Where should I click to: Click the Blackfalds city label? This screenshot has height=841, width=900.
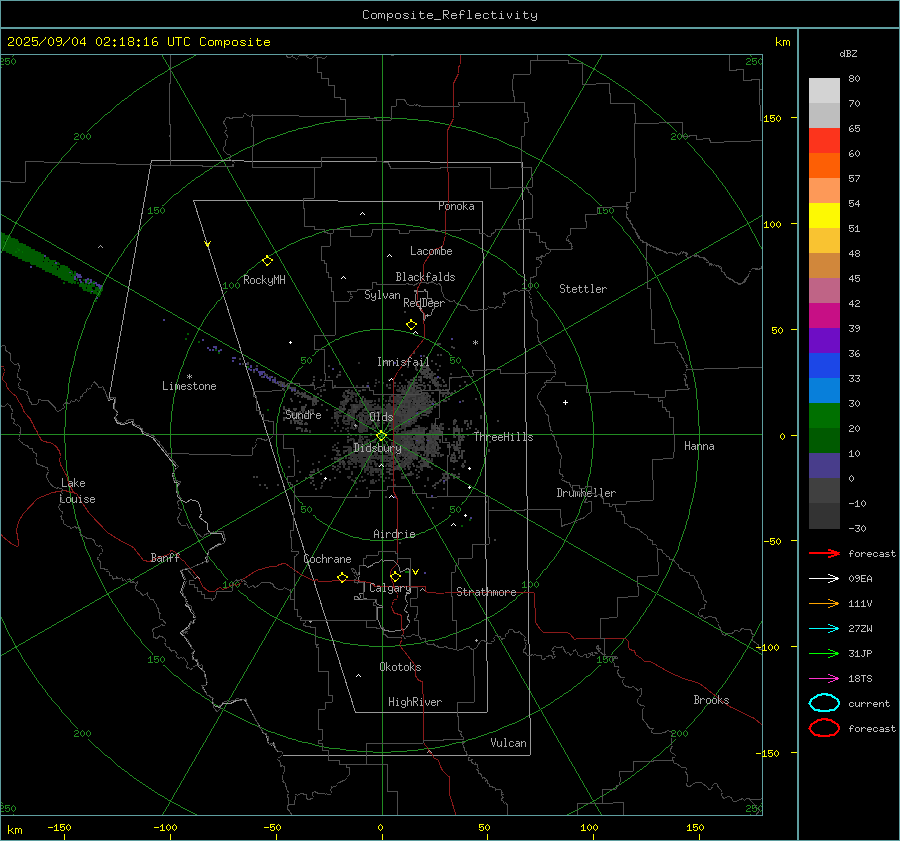[425, 277]
